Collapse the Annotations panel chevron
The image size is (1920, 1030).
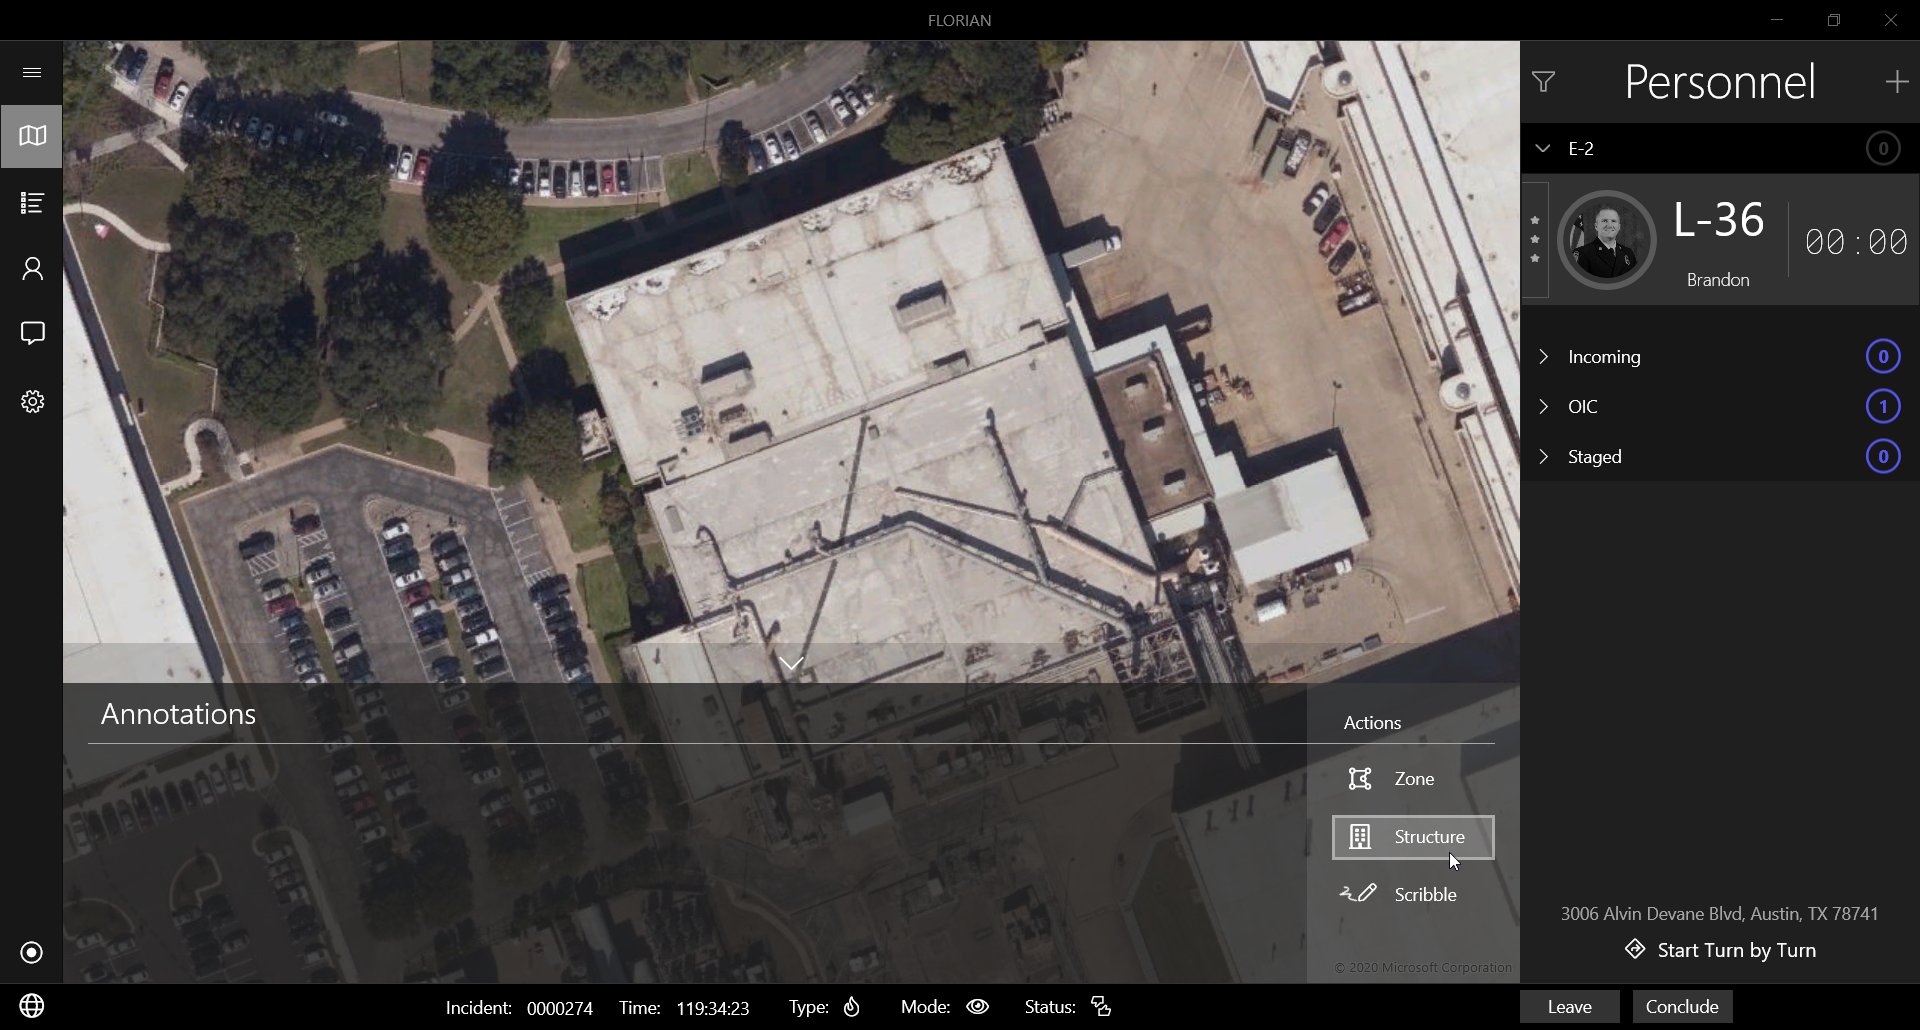click(791, 664)
